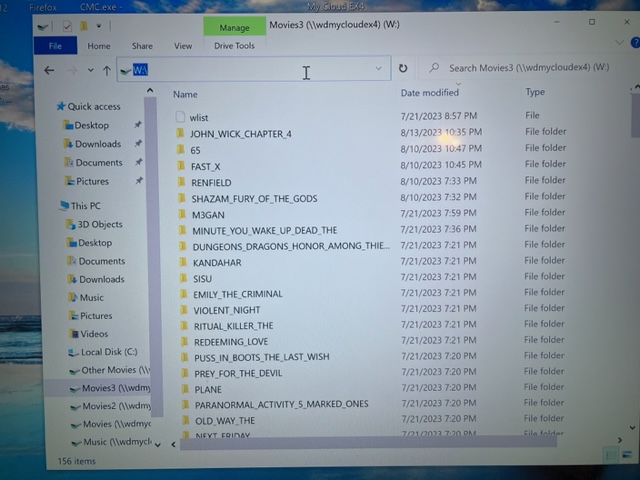Select the KANDAHAR folder icon
640x480 pixels.
183,262
